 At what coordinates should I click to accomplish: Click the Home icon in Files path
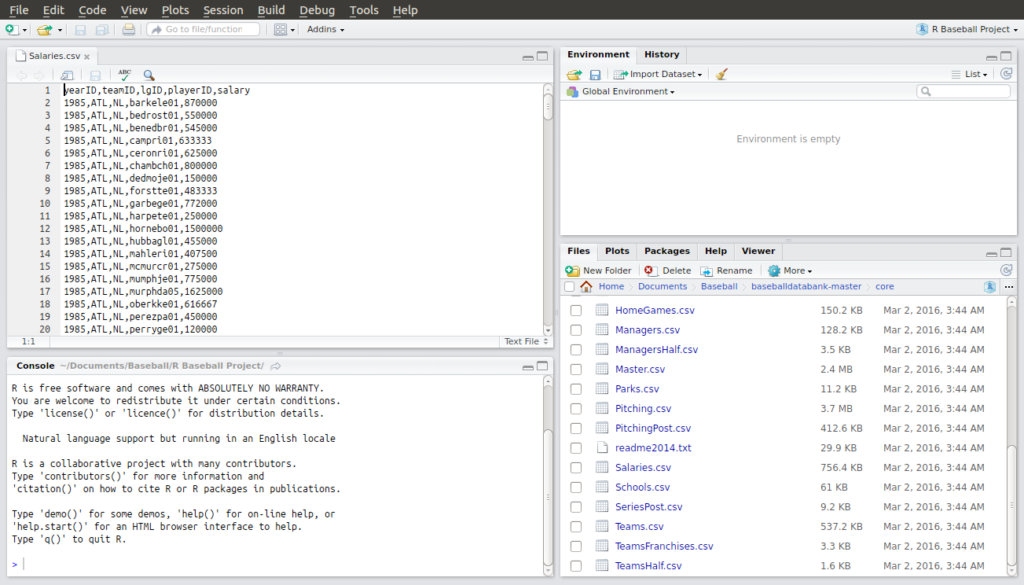point(586,287)
